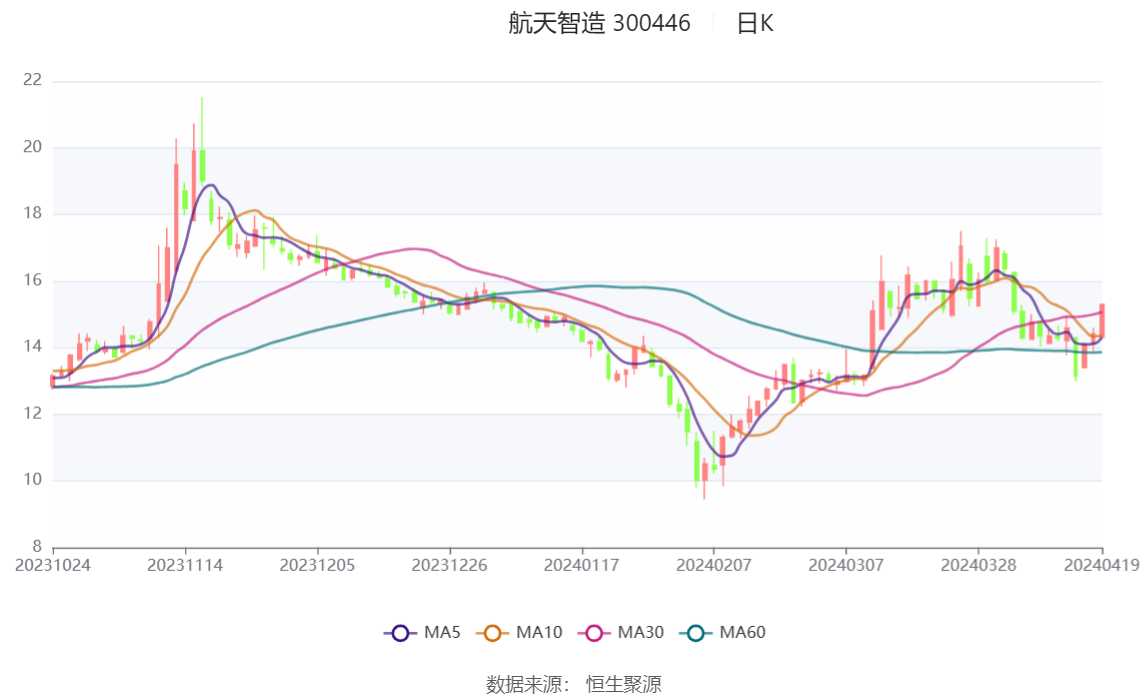This screenshot has width=1148, height=699.
Task: Toggle the MA60 teal legend circle
Action: (696, 633)
